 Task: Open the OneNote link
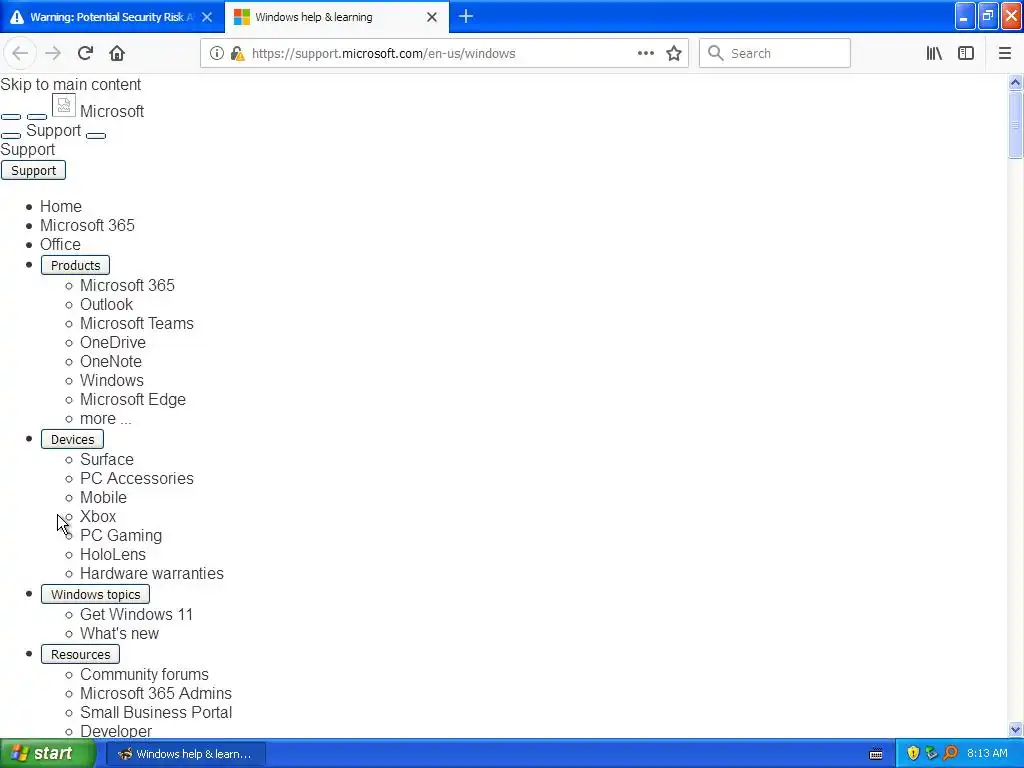[110, 361]
